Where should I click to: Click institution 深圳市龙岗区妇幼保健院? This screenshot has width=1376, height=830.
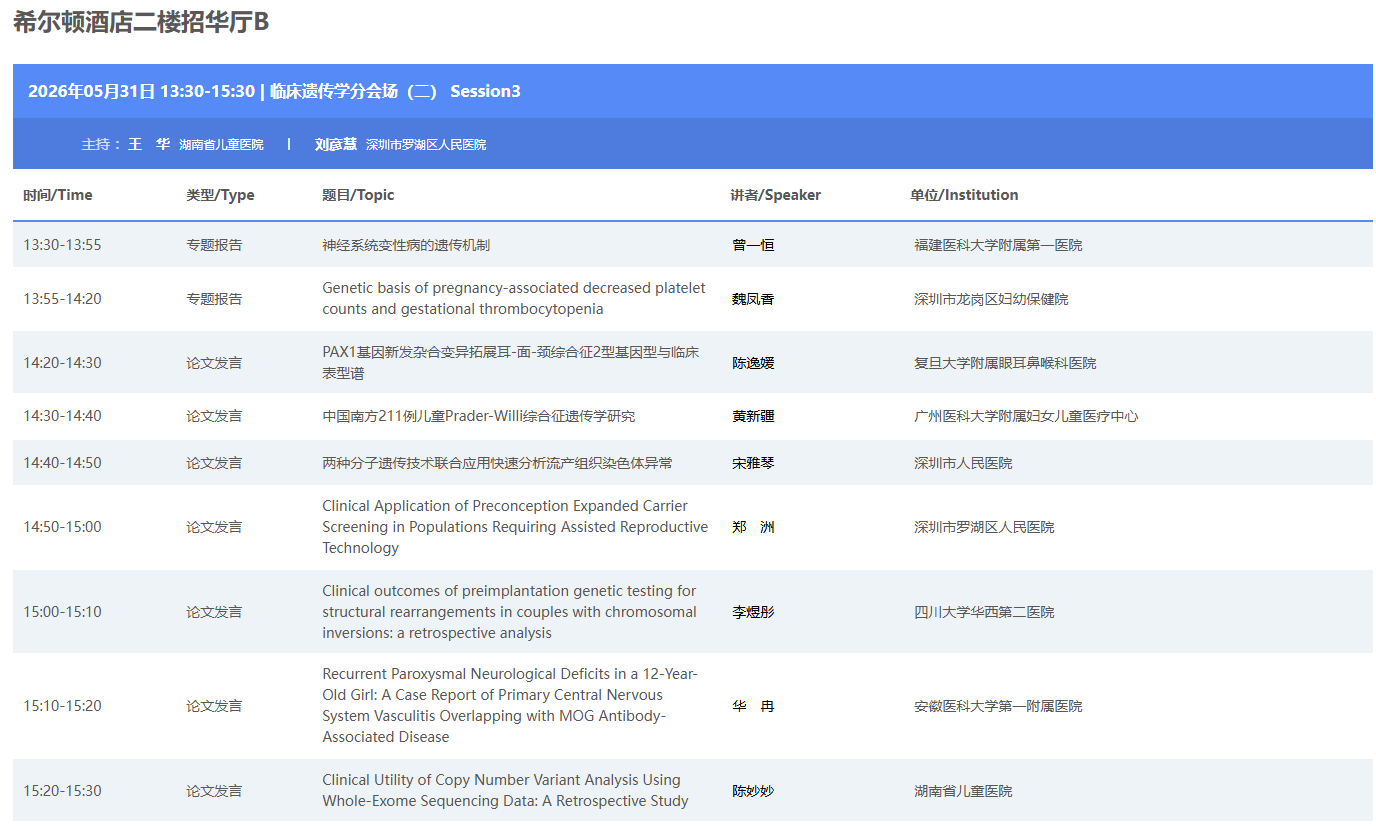pyautogui.click(x=991, y=299)
